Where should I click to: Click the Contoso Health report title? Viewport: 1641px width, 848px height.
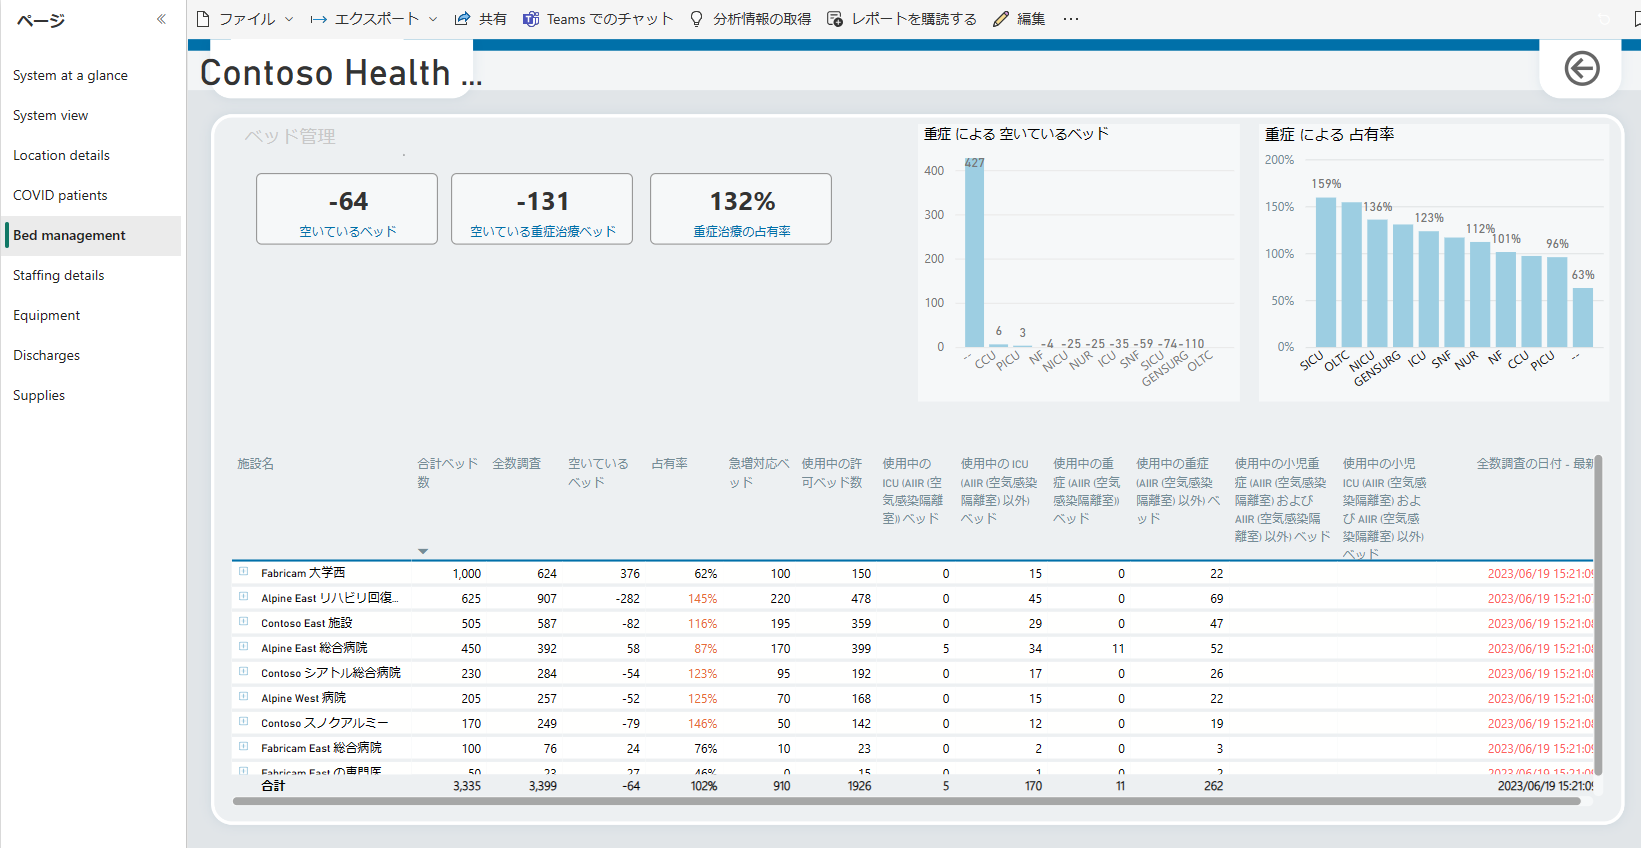tap(340, 73)
